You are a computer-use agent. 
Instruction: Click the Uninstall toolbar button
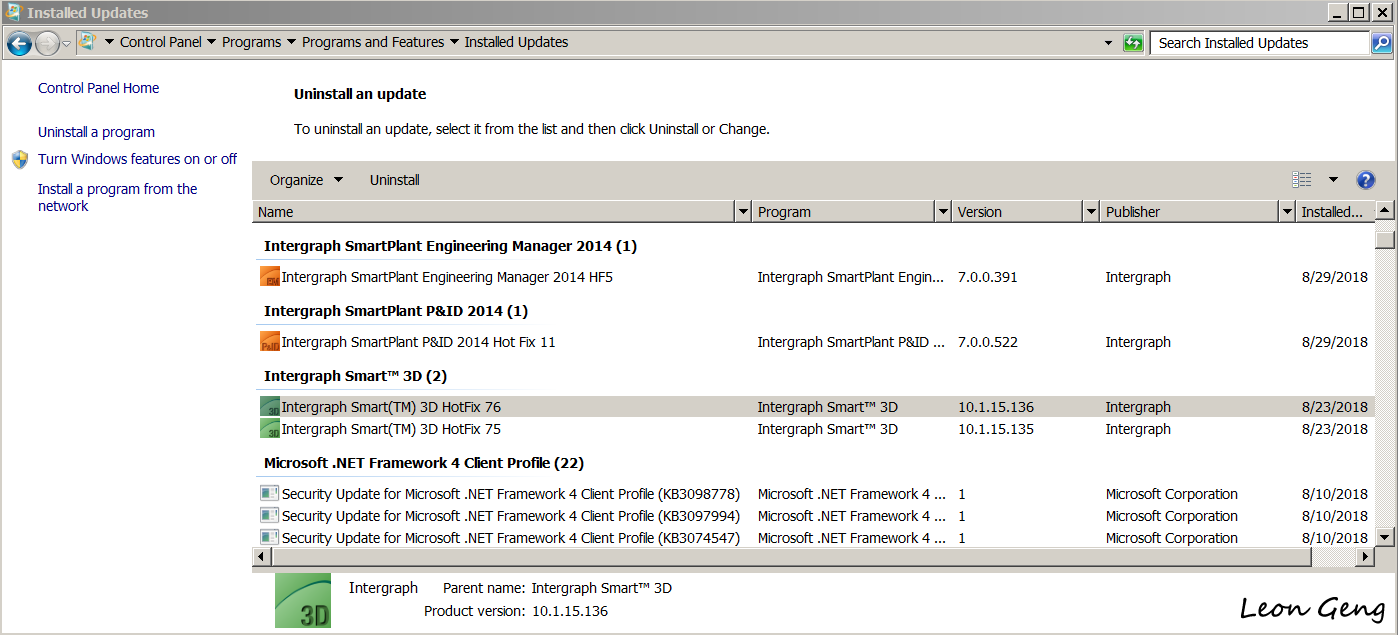(x=395, y=180)
